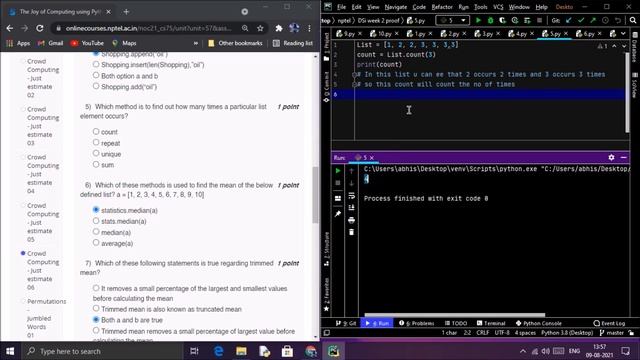Open line separator 'CRLF' selector in status bar
Screen dimensions: 640x360
point(482,333)
